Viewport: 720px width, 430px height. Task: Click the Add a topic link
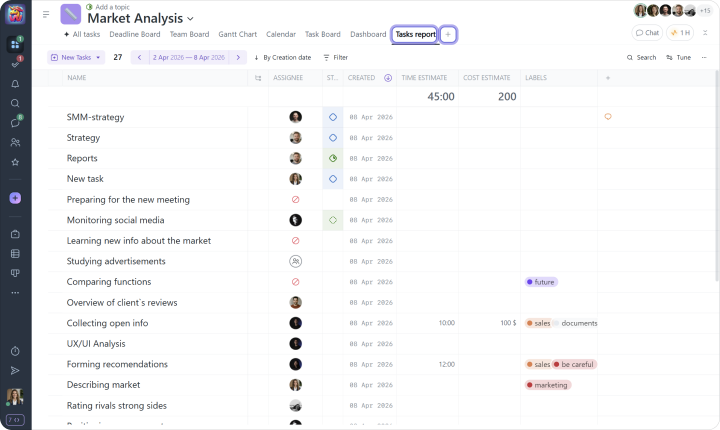click(x=110, y=6)
